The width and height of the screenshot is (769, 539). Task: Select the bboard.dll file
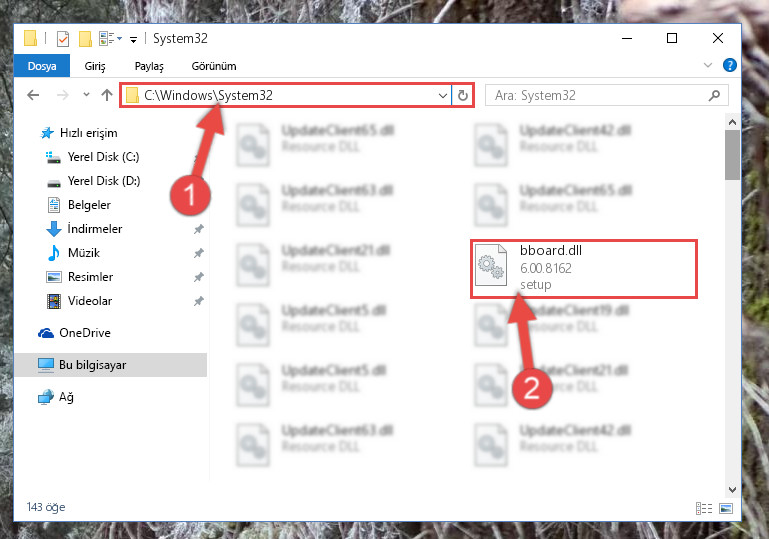(584, 269)
